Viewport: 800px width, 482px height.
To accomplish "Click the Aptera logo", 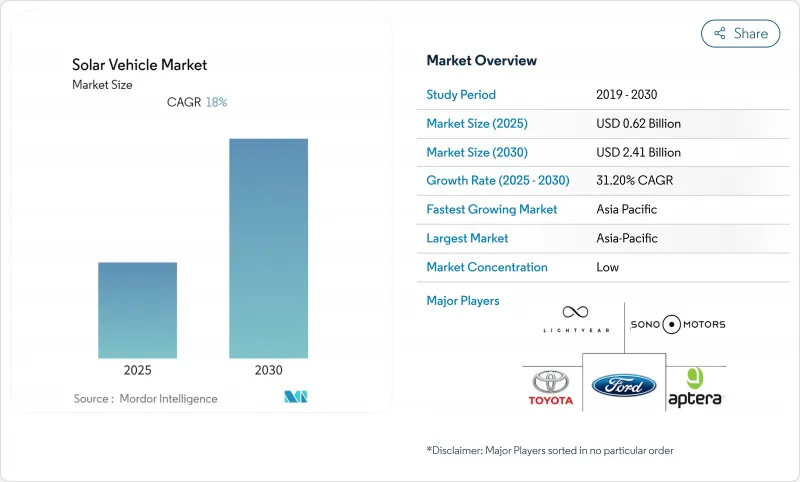I will (694, 387).
